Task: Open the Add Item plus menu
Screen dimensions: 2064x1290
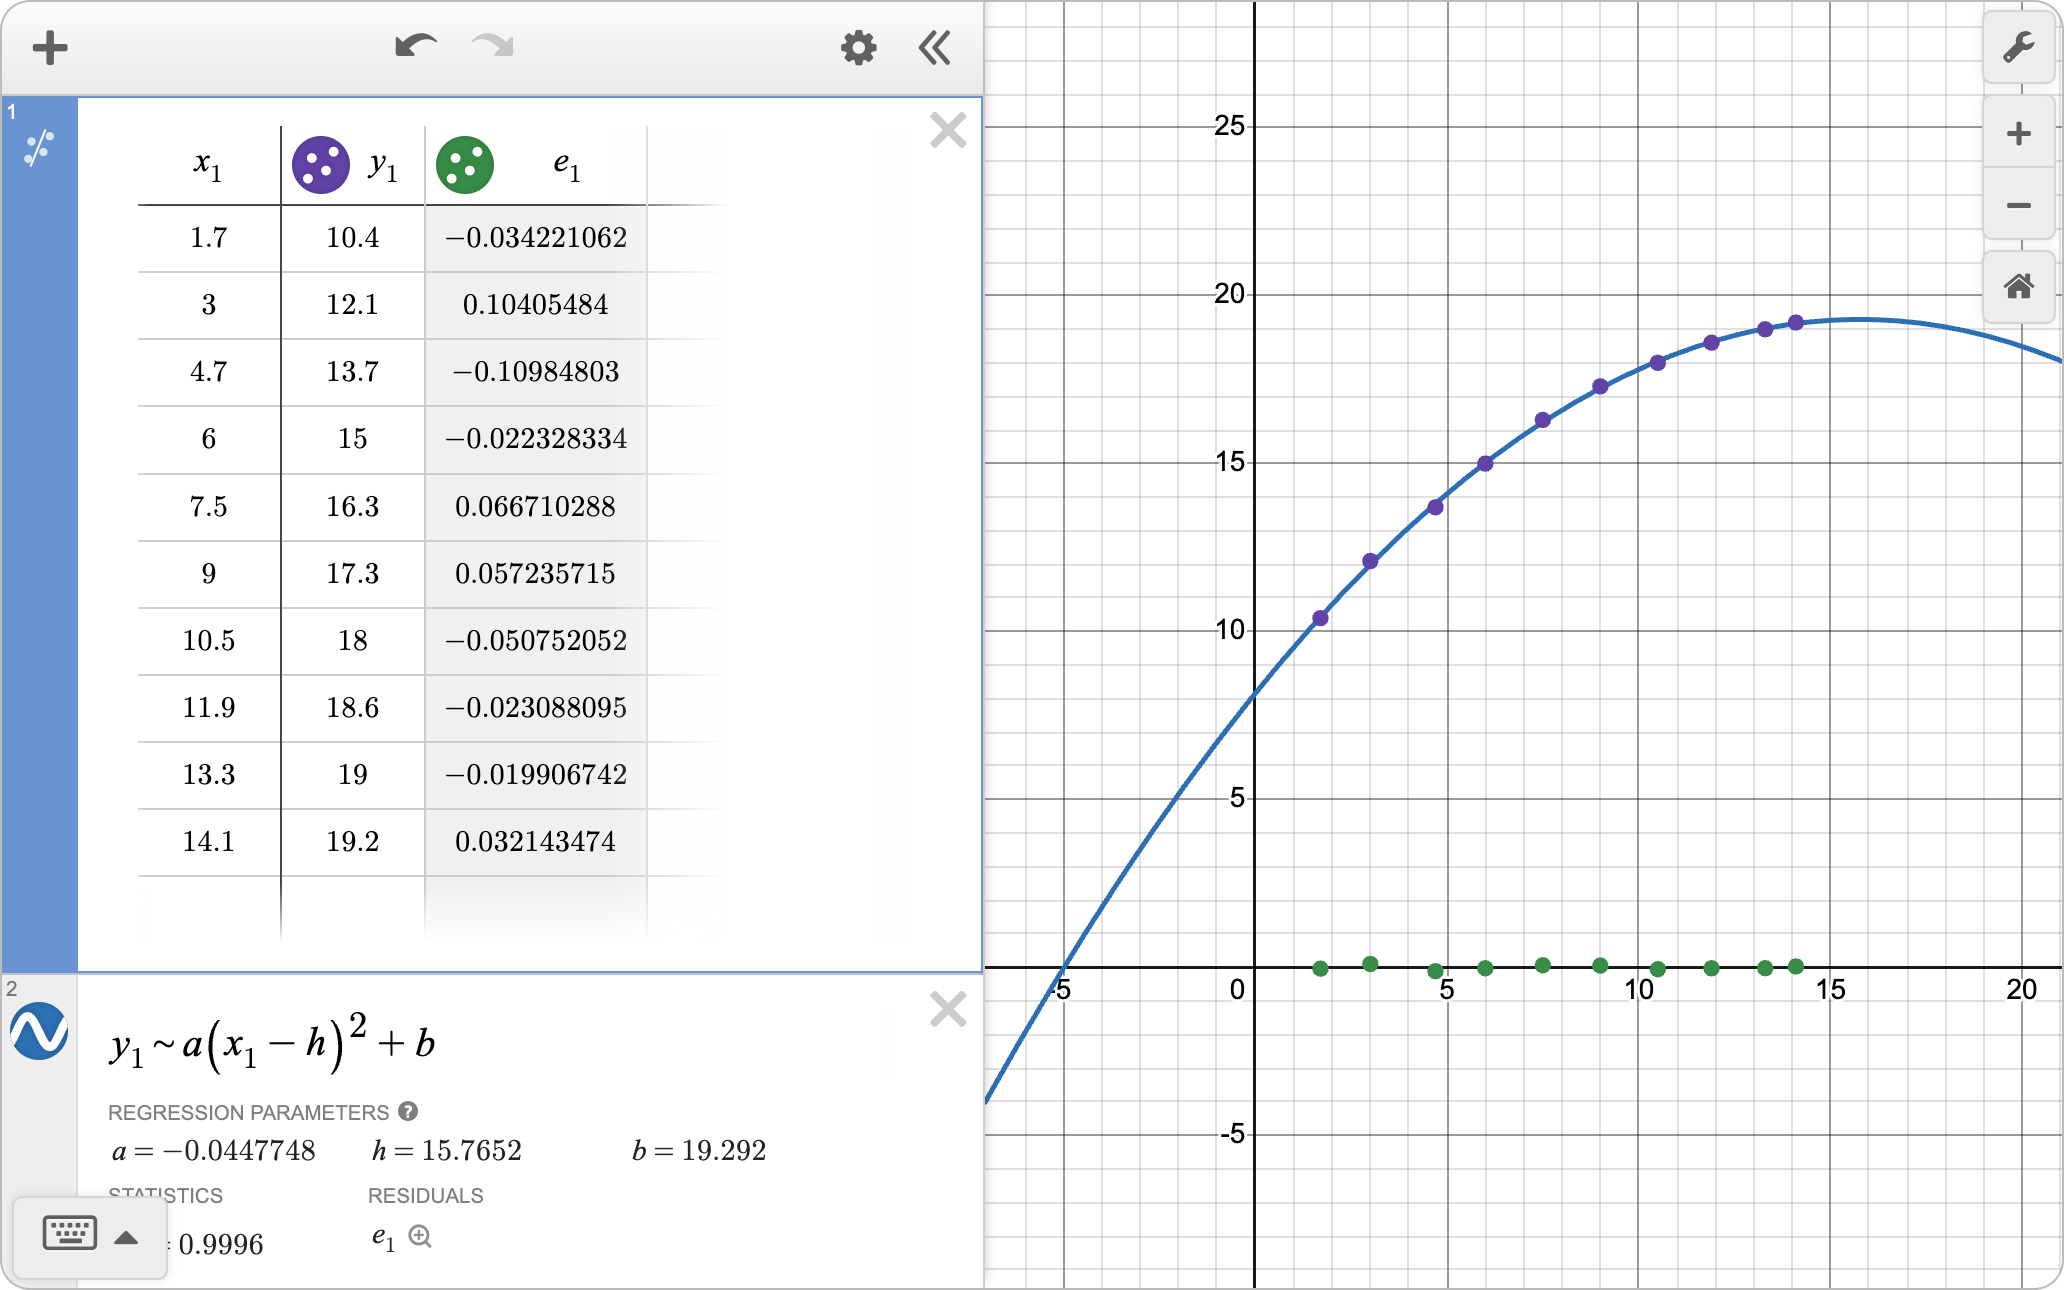Action: tap(50, 48)
